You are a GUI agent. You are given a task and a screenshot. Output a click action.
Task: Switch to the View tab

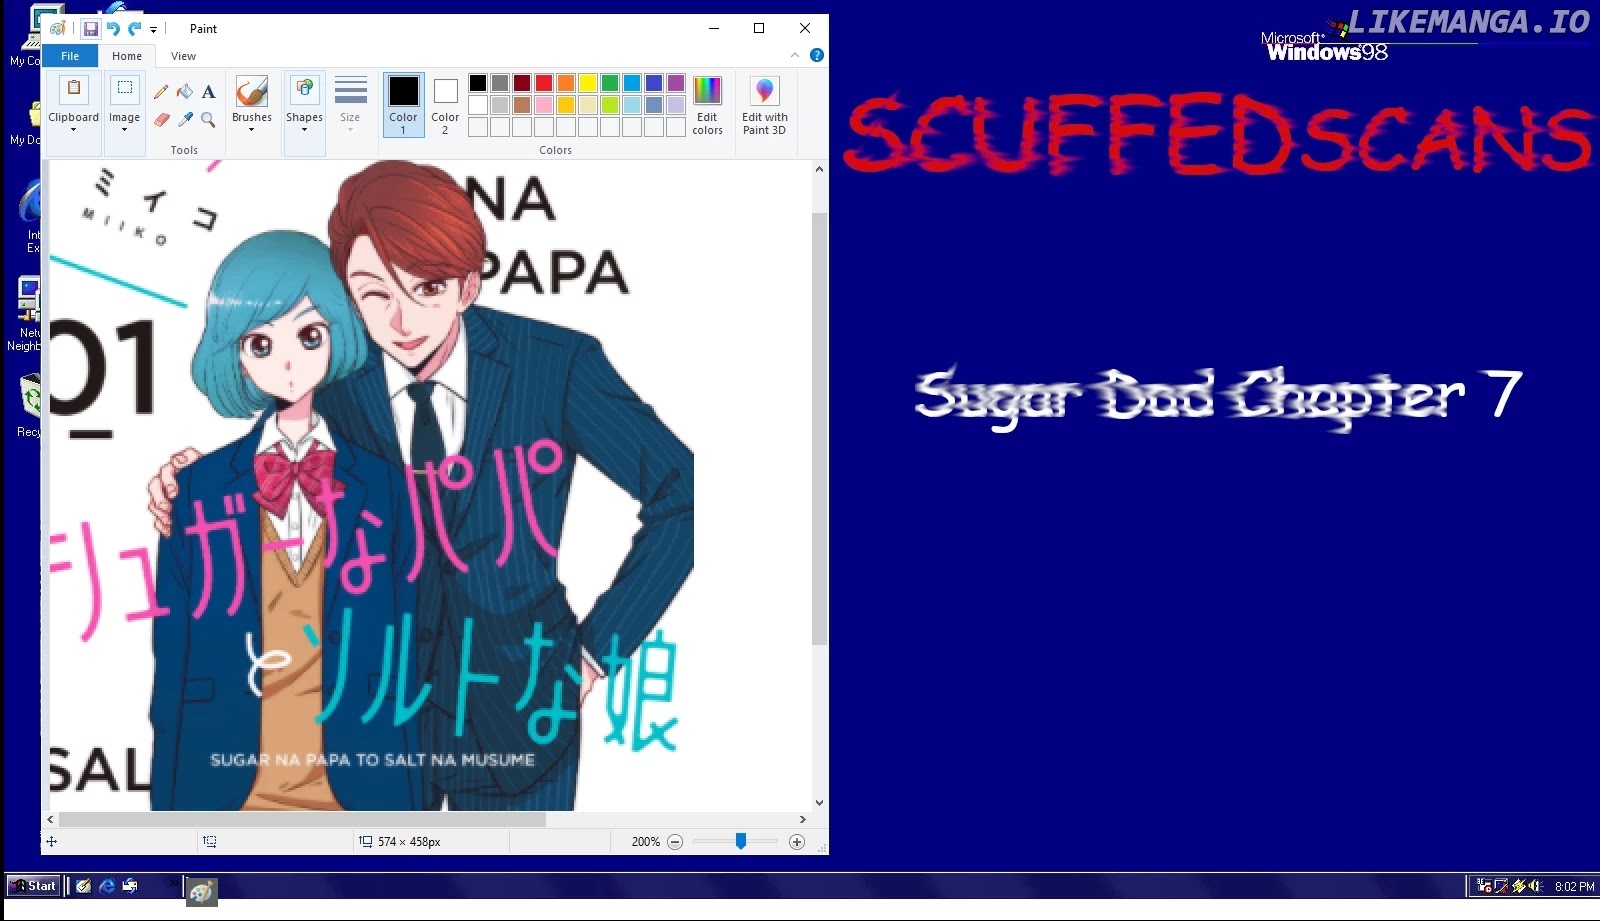183,56
